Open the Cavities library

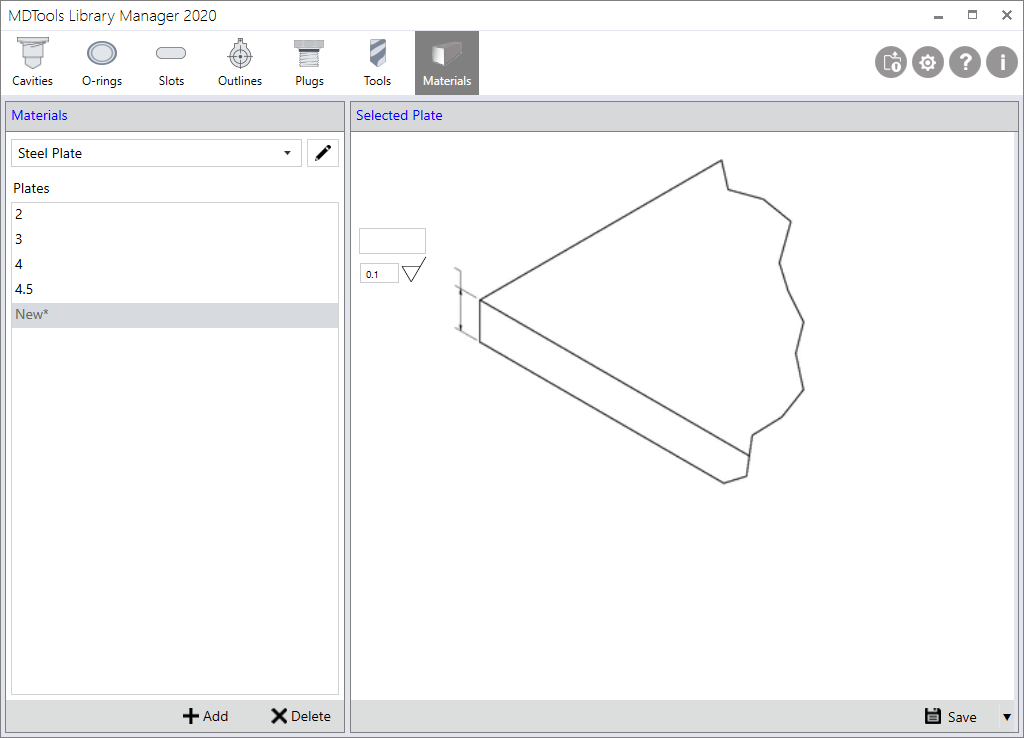coord(33,63)
